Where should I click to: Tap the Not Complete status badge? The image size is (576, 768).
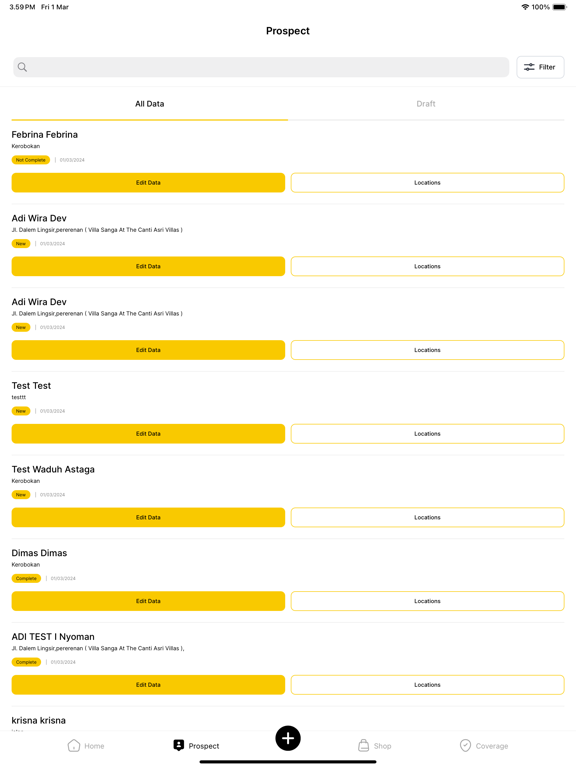(x=31, y=160)
